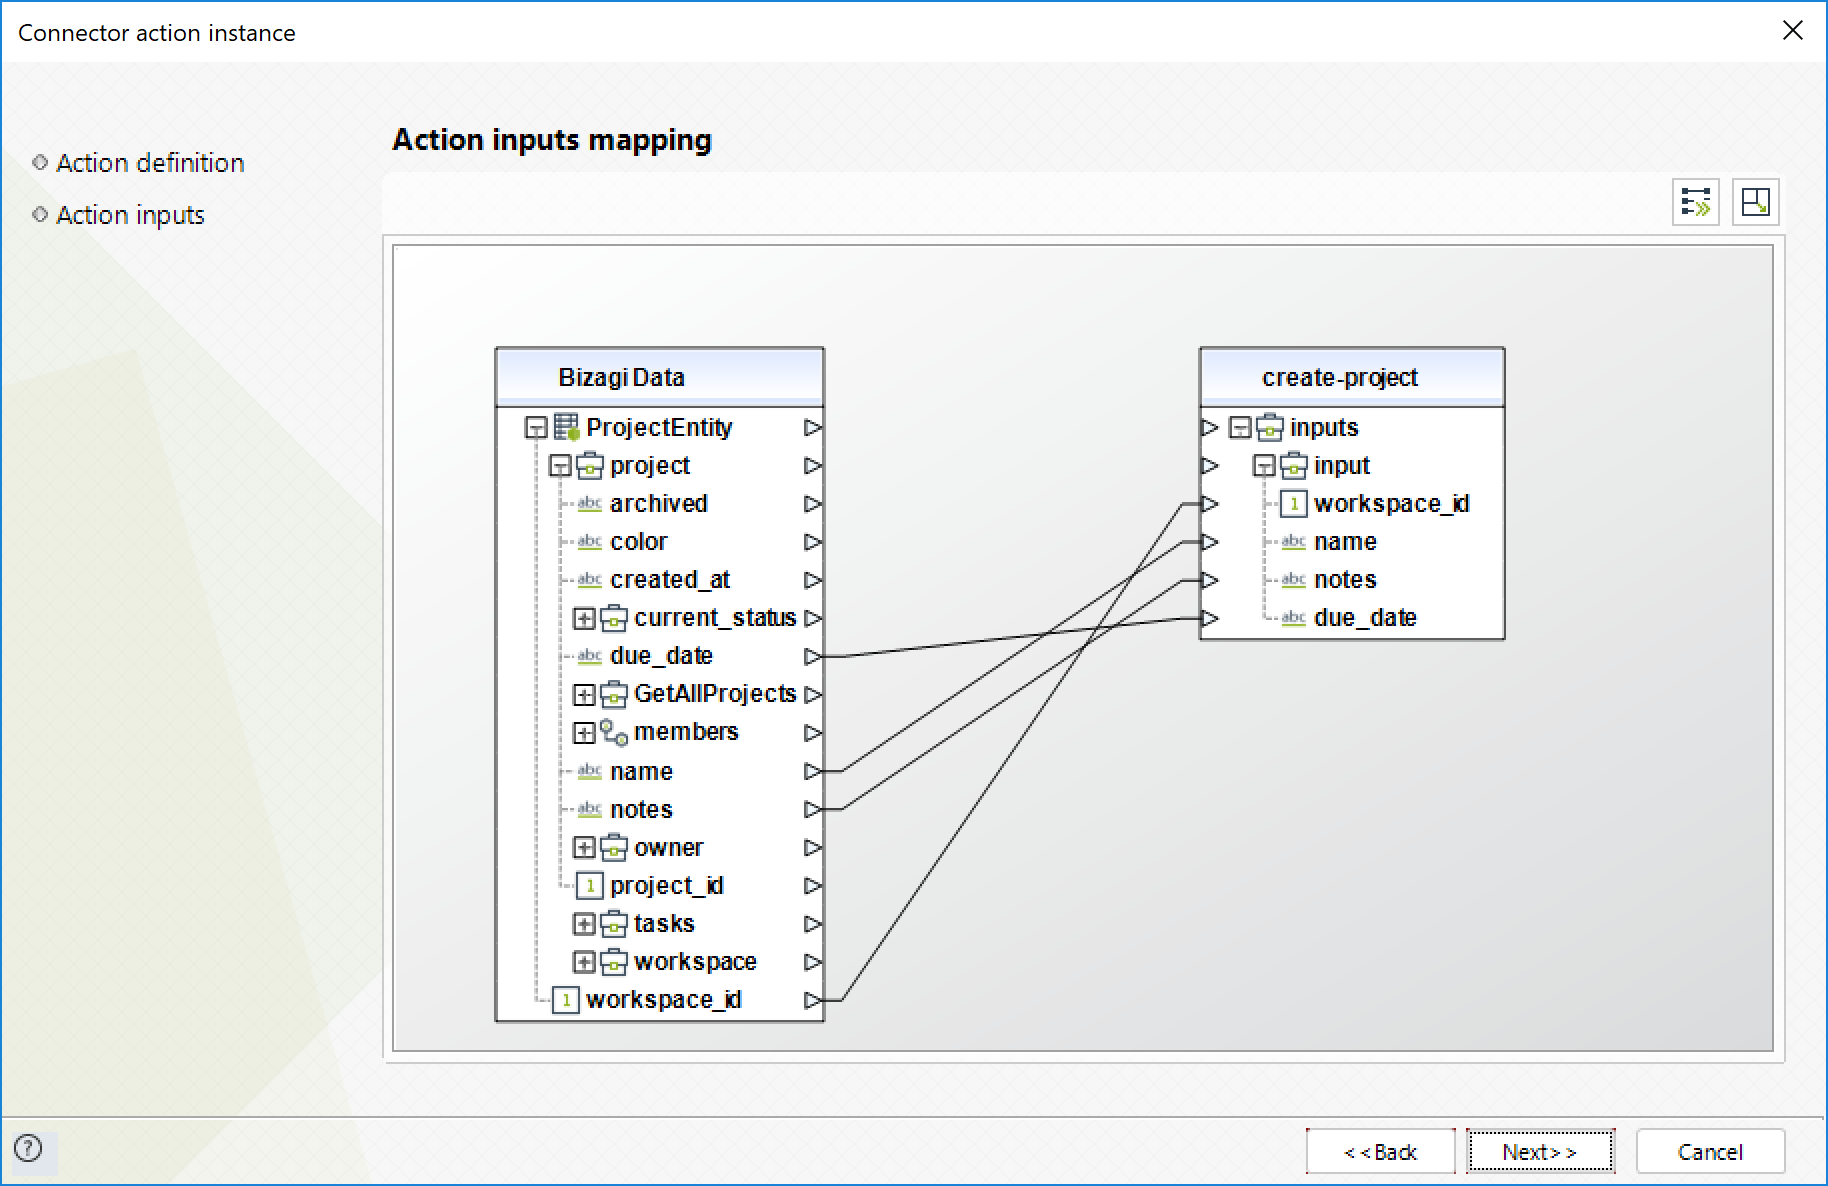Click the Cancel button
Image resolution: width=1828 pixels, height=1186 pixels.
pyautogui.click(x=1710, y=1152)
